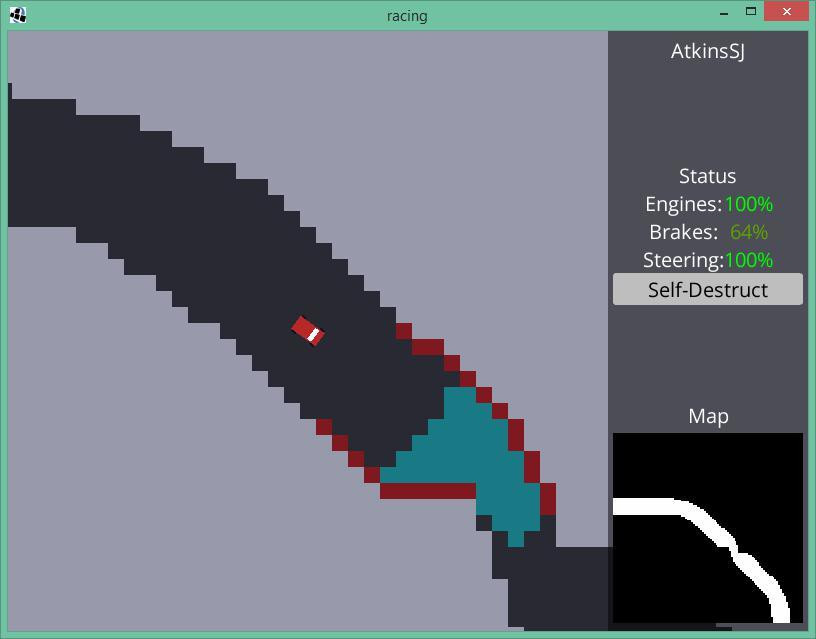Maximize the racing window
The height and width of the screenshot is (639, 816).
[x=750, y=11]
